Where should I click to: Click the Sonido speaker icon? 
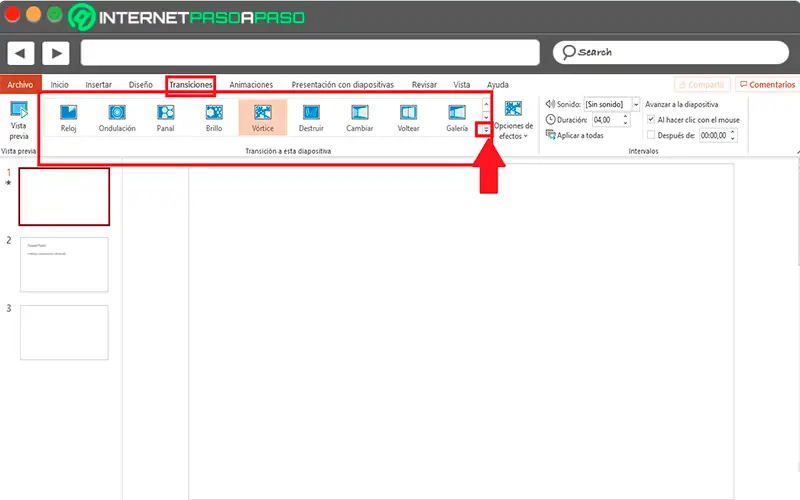point(550,104)
